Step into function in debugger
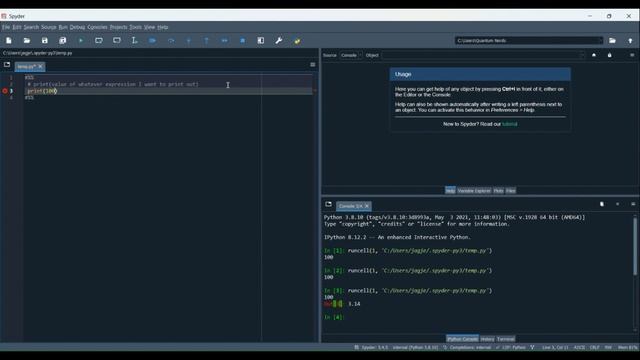 (189, 40)
